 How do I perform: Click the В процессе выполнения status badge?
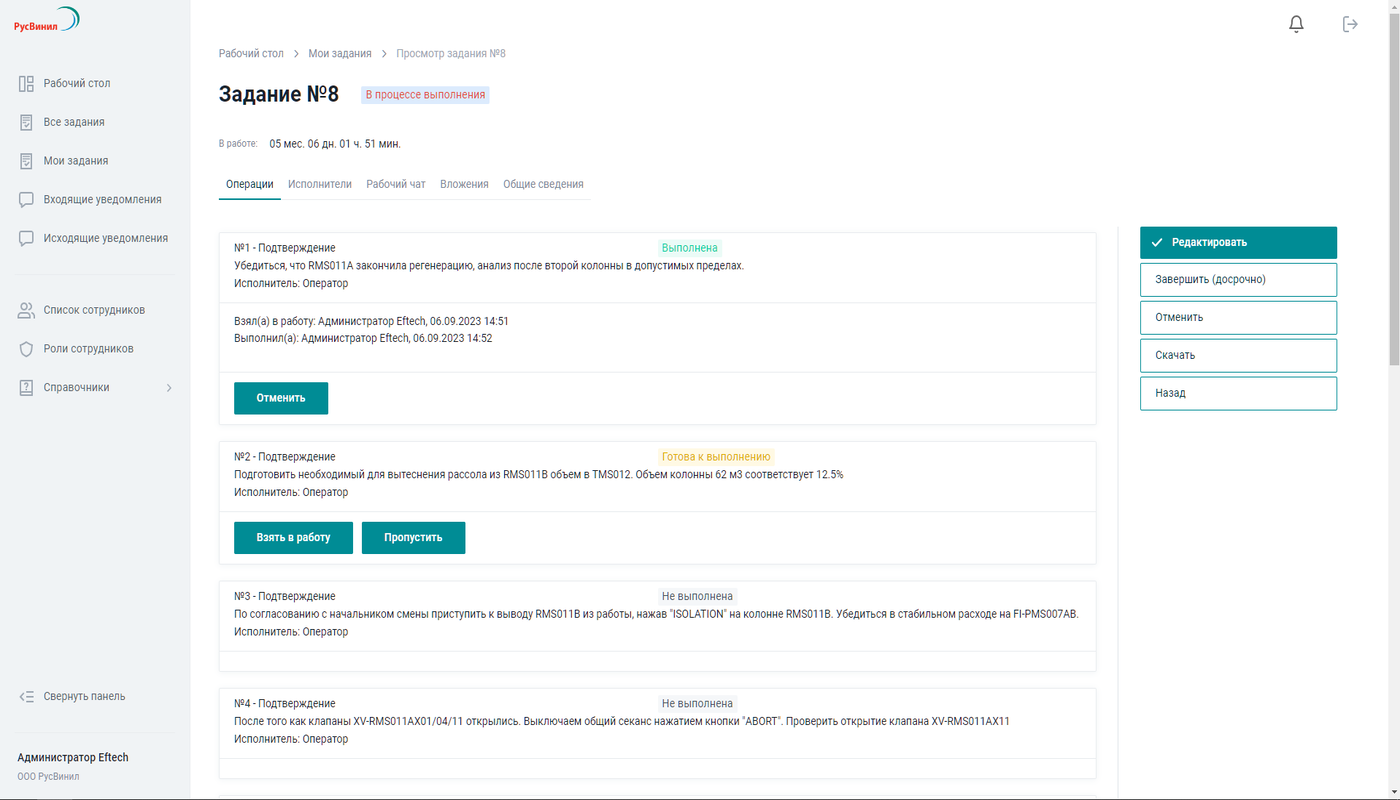(x=425, y=95)
